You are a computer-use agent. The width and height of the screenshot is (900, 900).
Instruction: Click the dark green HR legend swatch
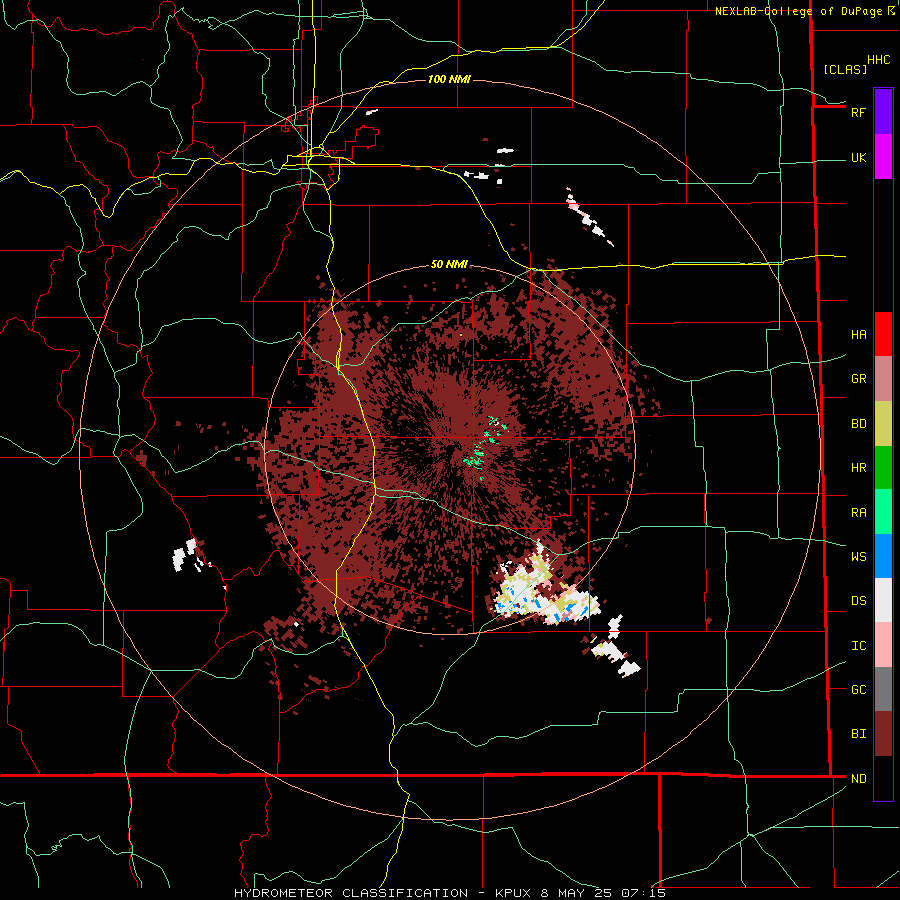pyautogui.click(x=883, y=468)
